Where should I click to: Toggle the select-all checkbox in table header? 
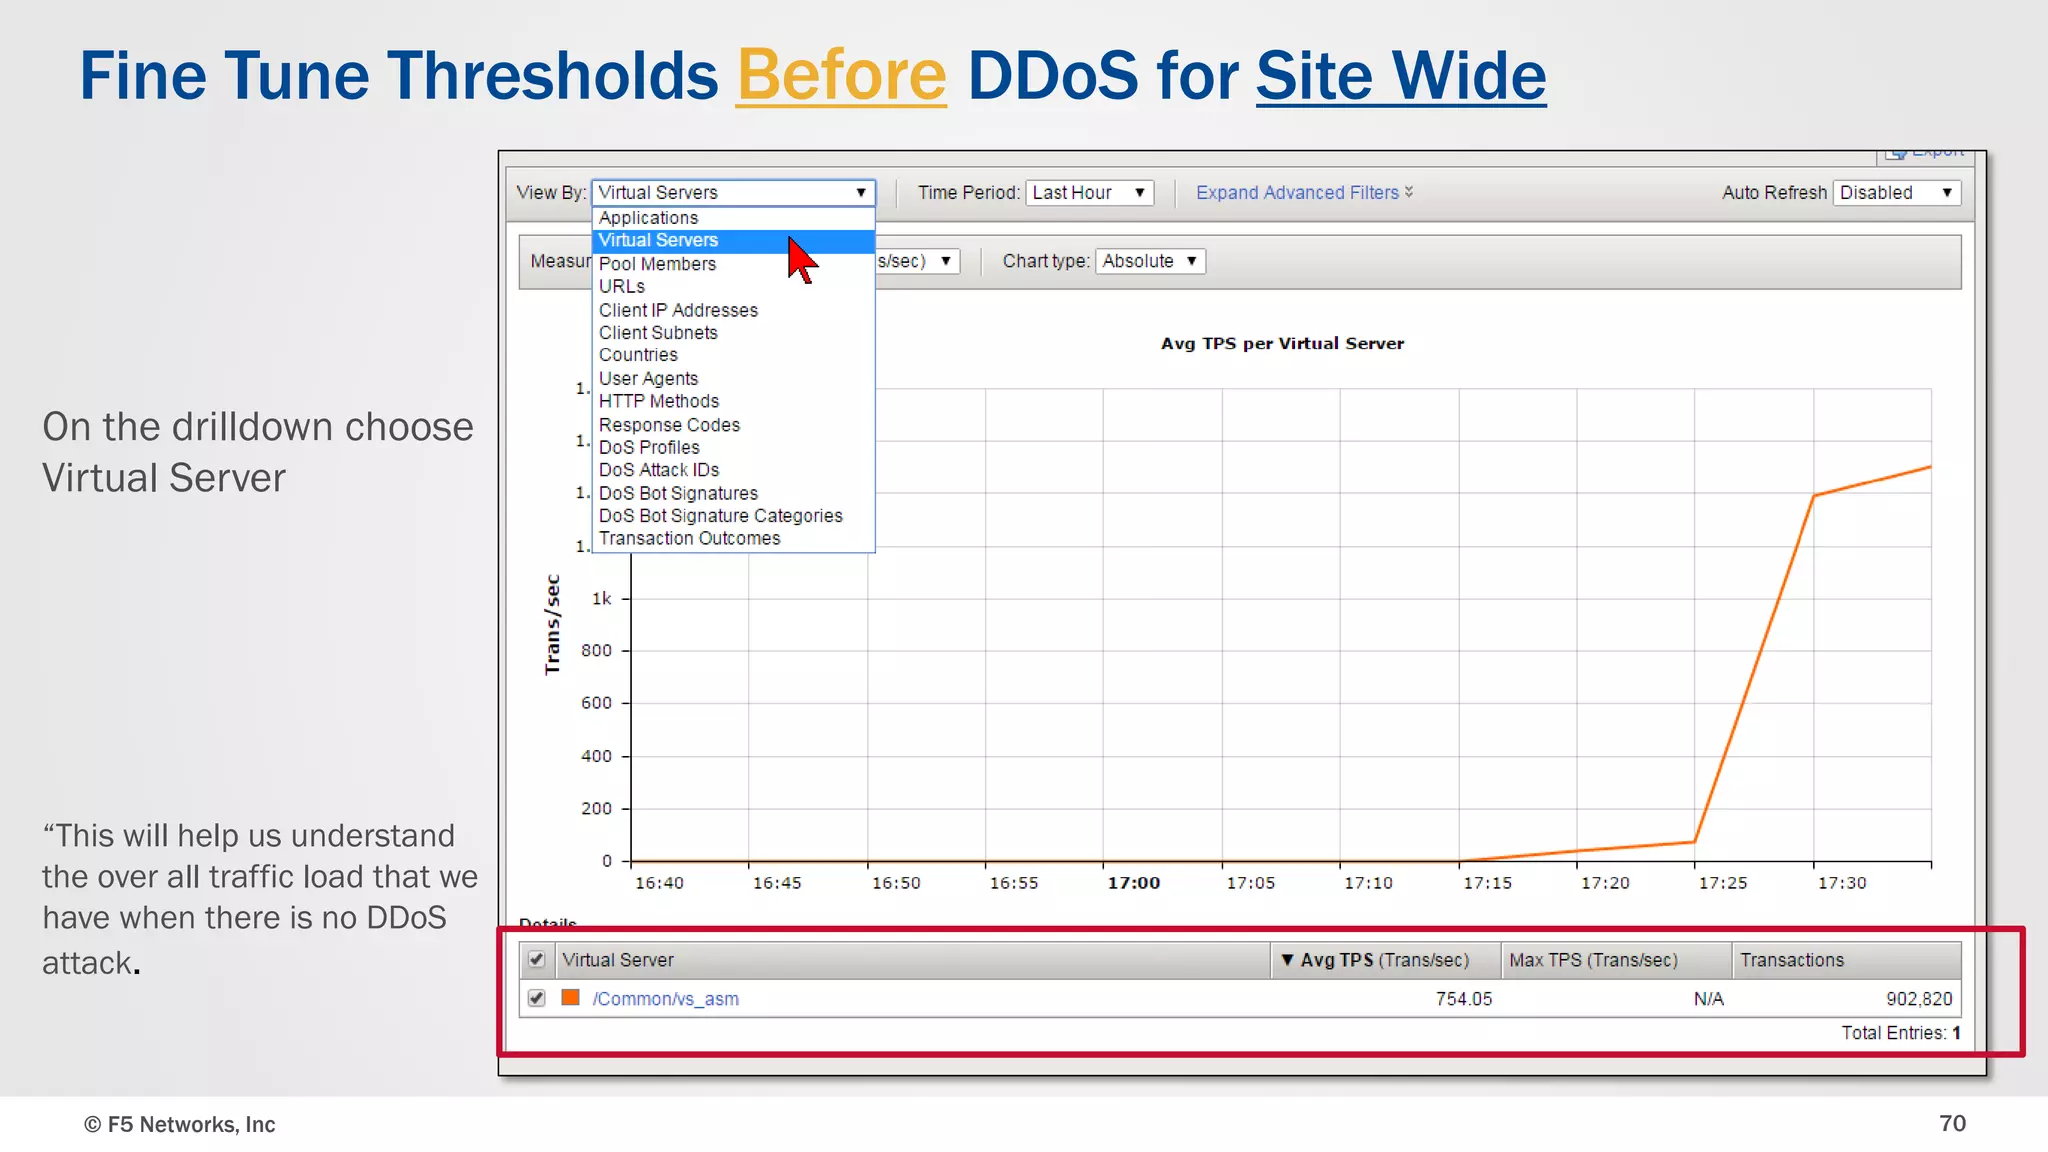pyautogui.click(x=537, y=960)
